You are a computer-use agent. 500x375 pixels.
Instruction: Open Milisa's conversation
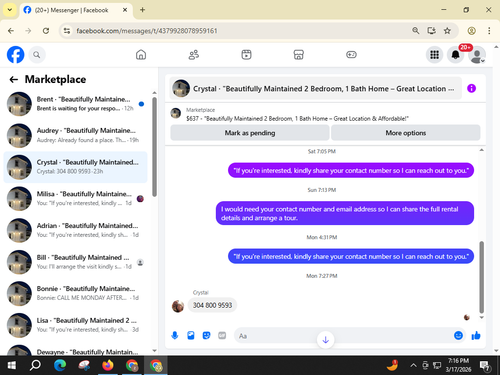tap(76, 199)
